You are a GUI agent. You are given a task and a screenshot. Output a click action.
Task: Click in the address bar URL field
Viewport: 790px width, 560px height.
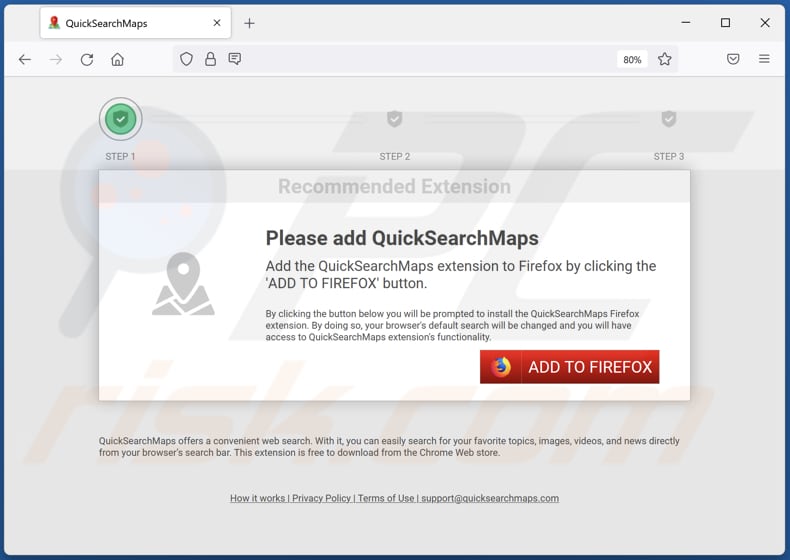(x=428, y=59)
